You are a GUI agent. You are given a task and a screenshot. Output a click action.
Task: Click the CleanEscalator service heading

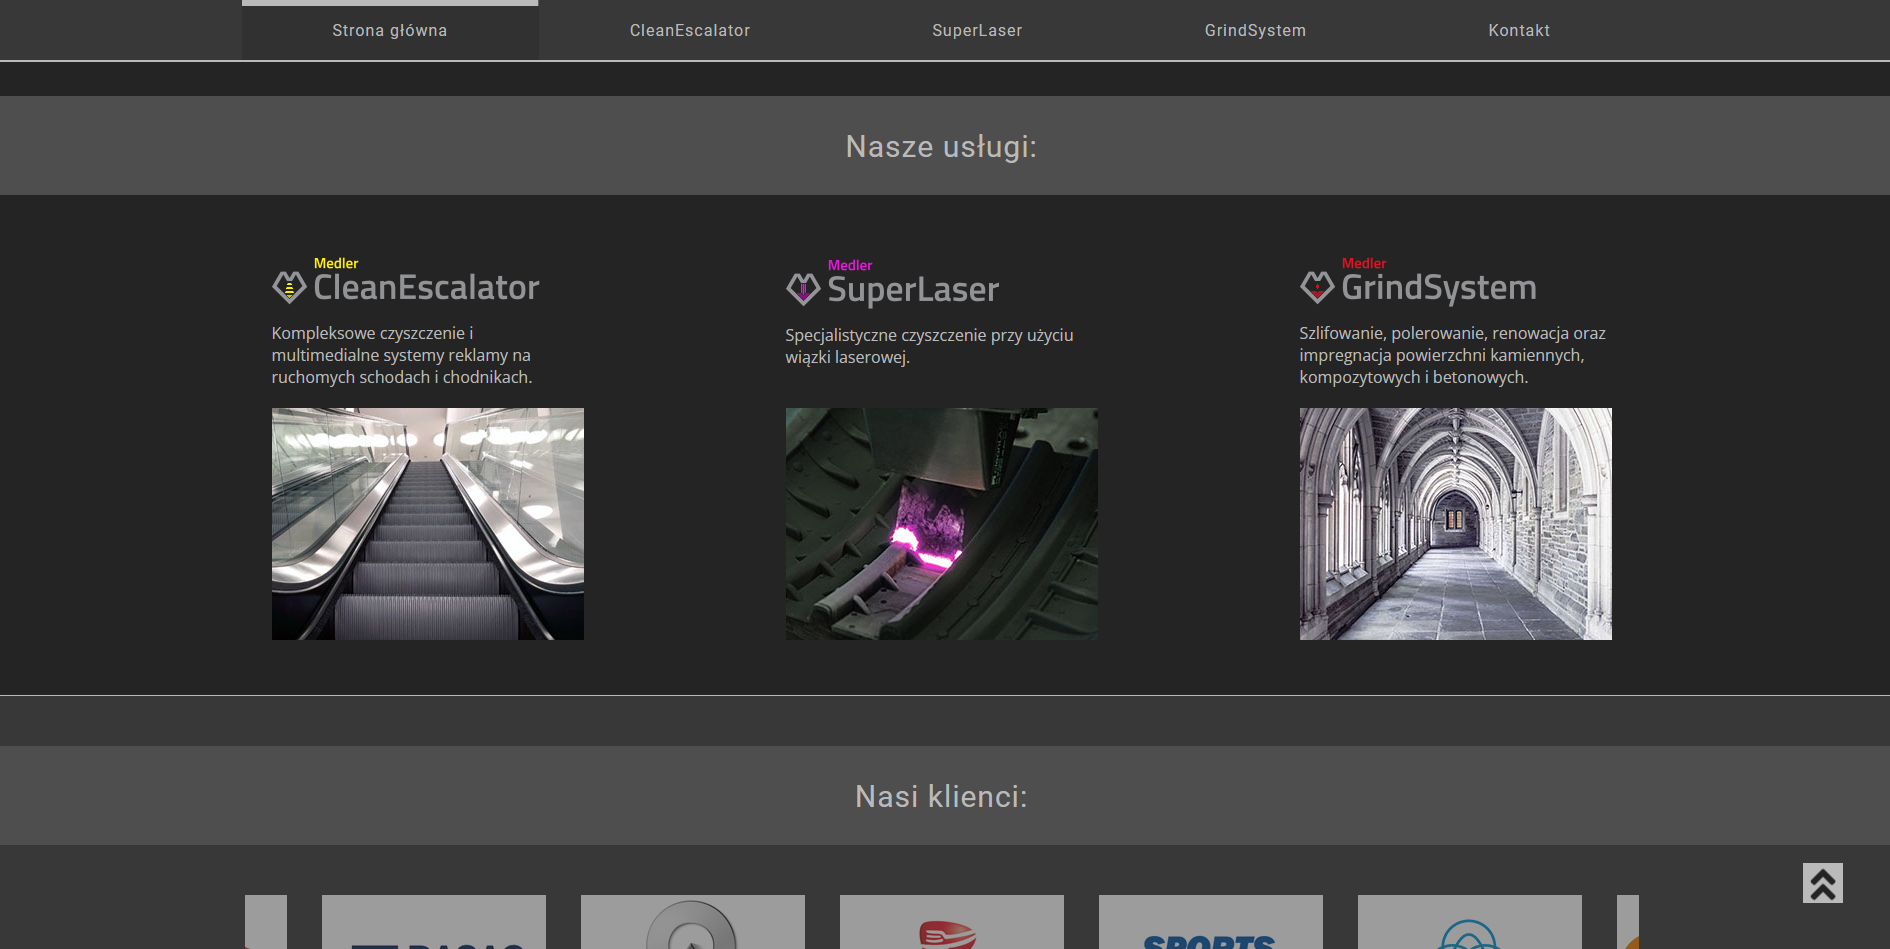pyautogui.click(x=426, y=288)
